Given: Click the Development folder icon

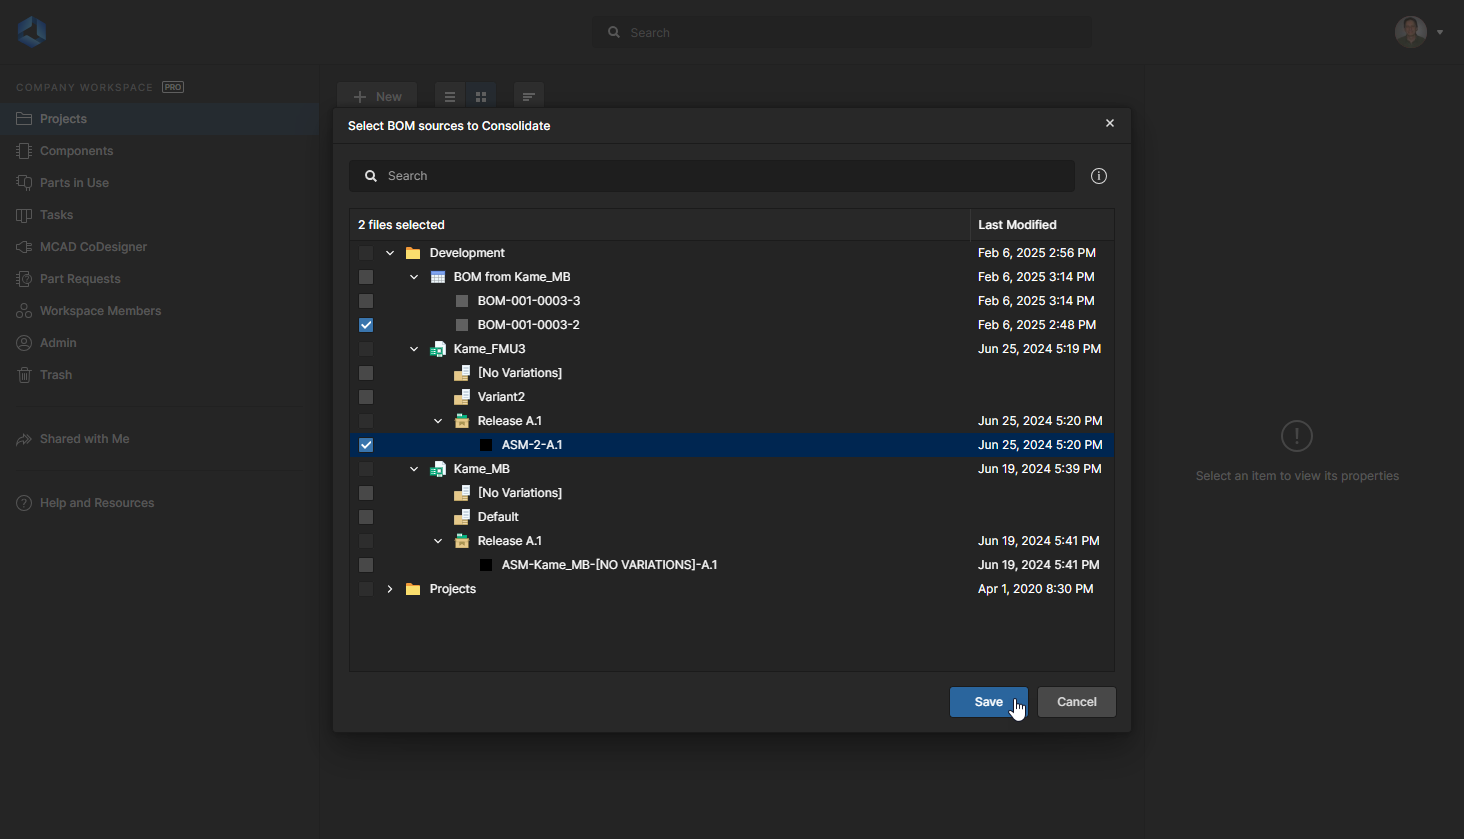Looking at the screenshot, I should (x=413, y=253).
